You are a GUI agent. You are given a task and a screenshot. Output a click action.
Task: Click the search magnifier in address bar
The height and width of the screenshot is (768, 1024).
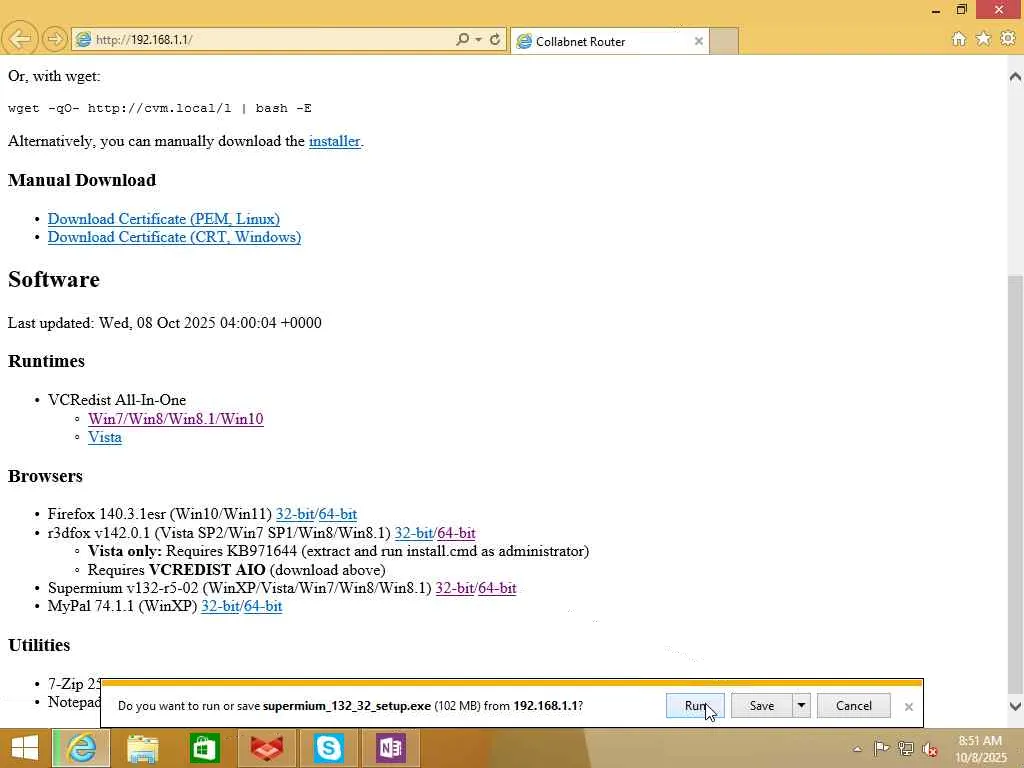pyautogui.click(x=462, y=39)
